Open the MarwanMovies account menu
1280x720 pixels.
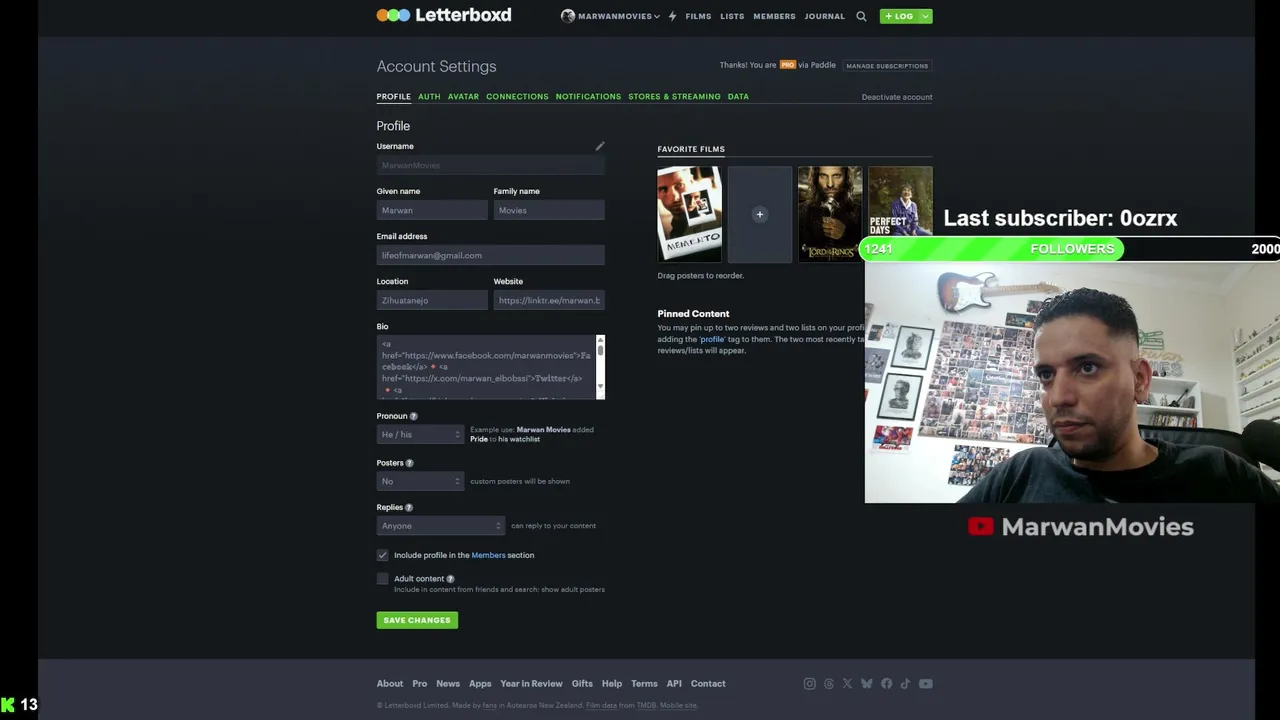610,16
